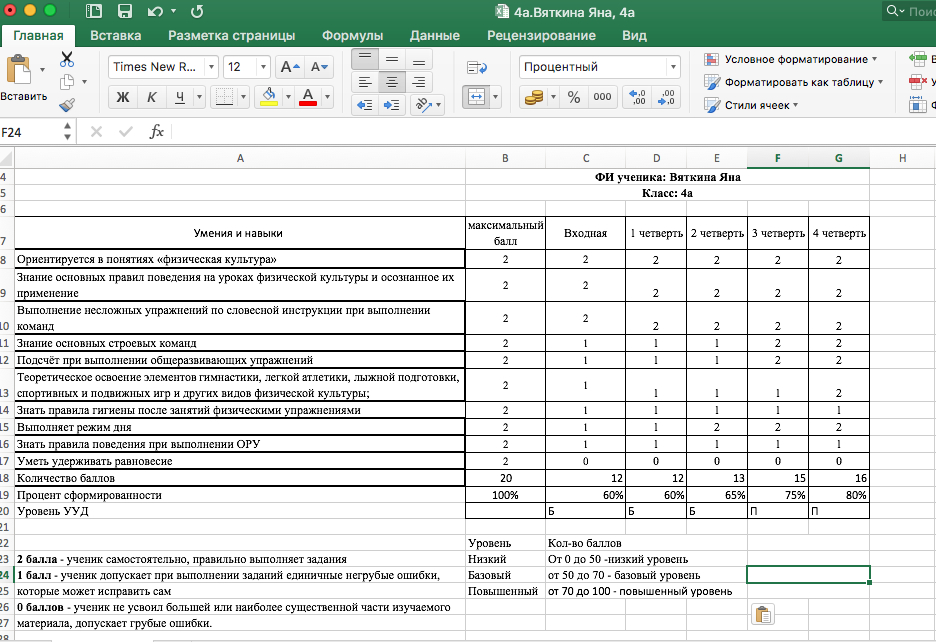Image resolution: width=936 pixels, height=642 pixels.
Task: Apply cell borders button
Action: tap(224, 96)
